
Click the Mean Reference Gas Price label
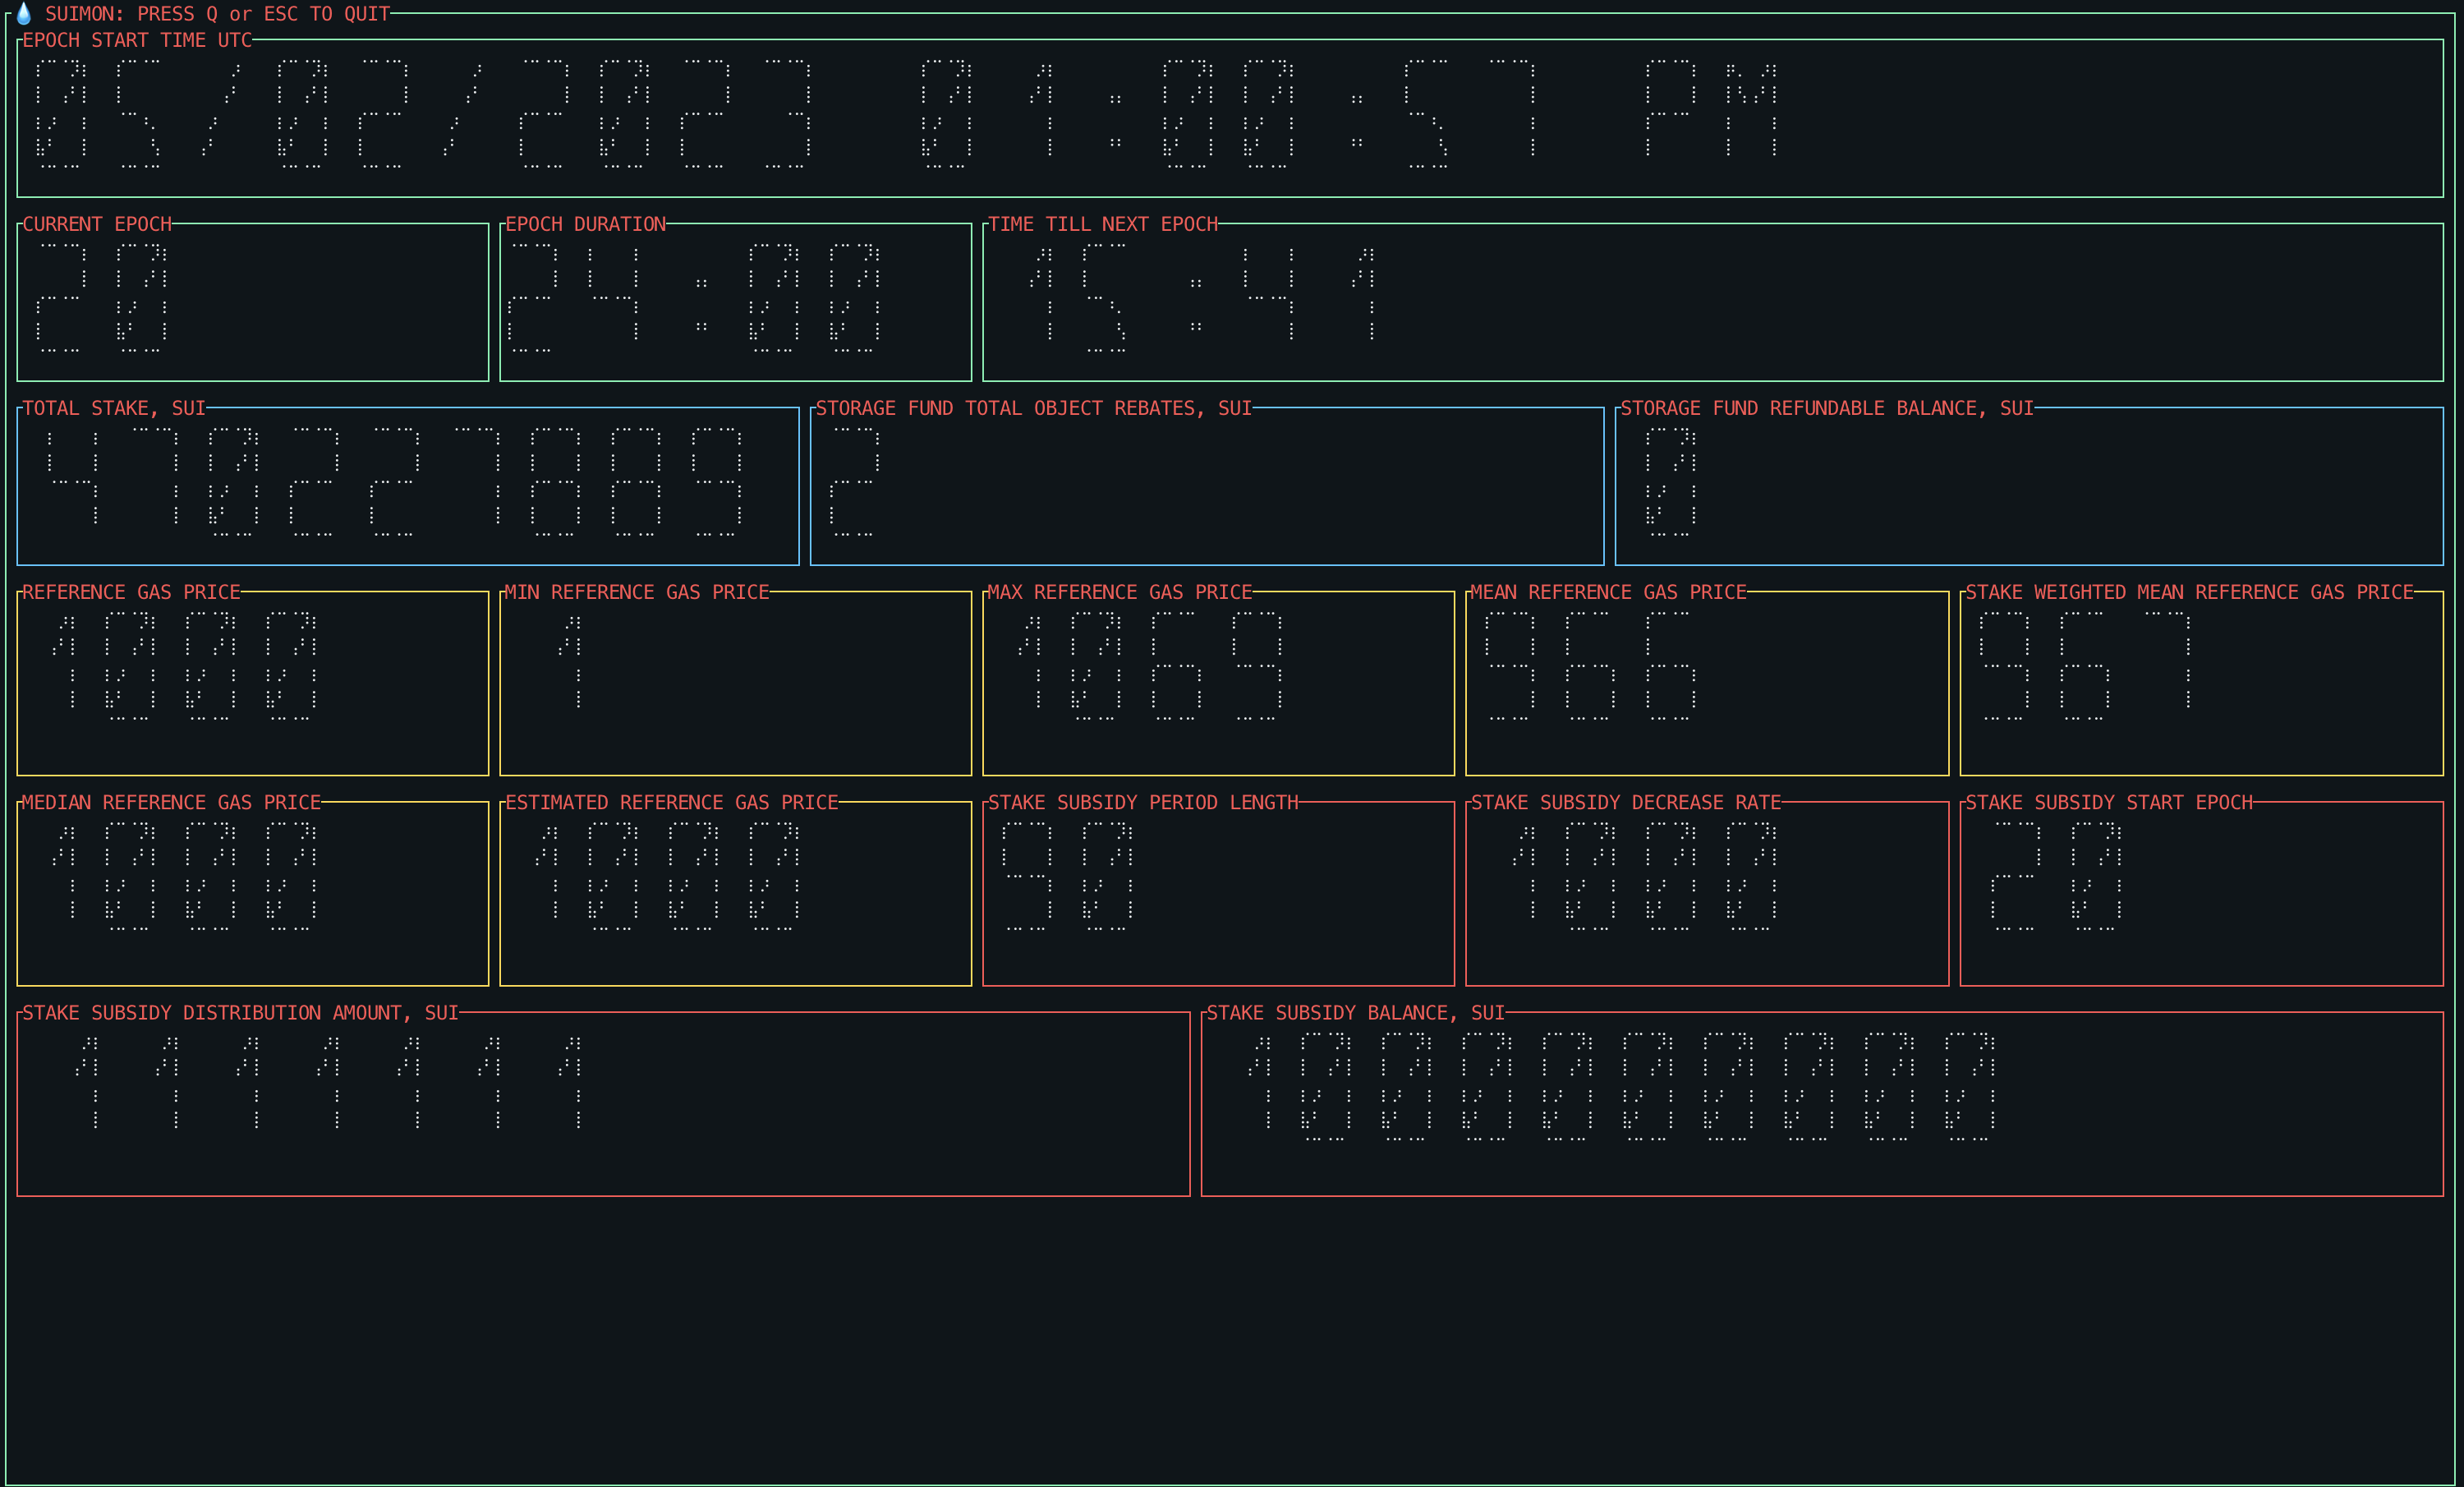tap(1607, 592)
